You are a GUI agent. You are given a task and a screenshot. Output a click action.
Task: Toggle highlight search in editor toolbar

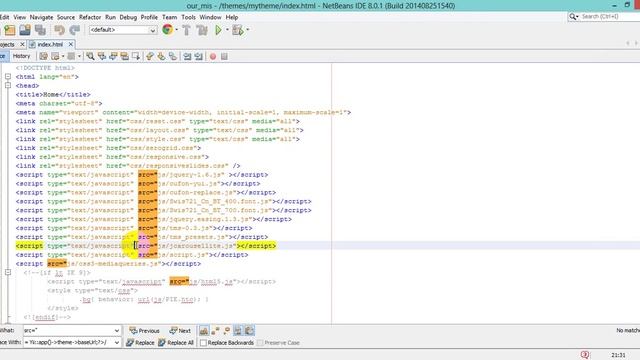tap(124, 56)
